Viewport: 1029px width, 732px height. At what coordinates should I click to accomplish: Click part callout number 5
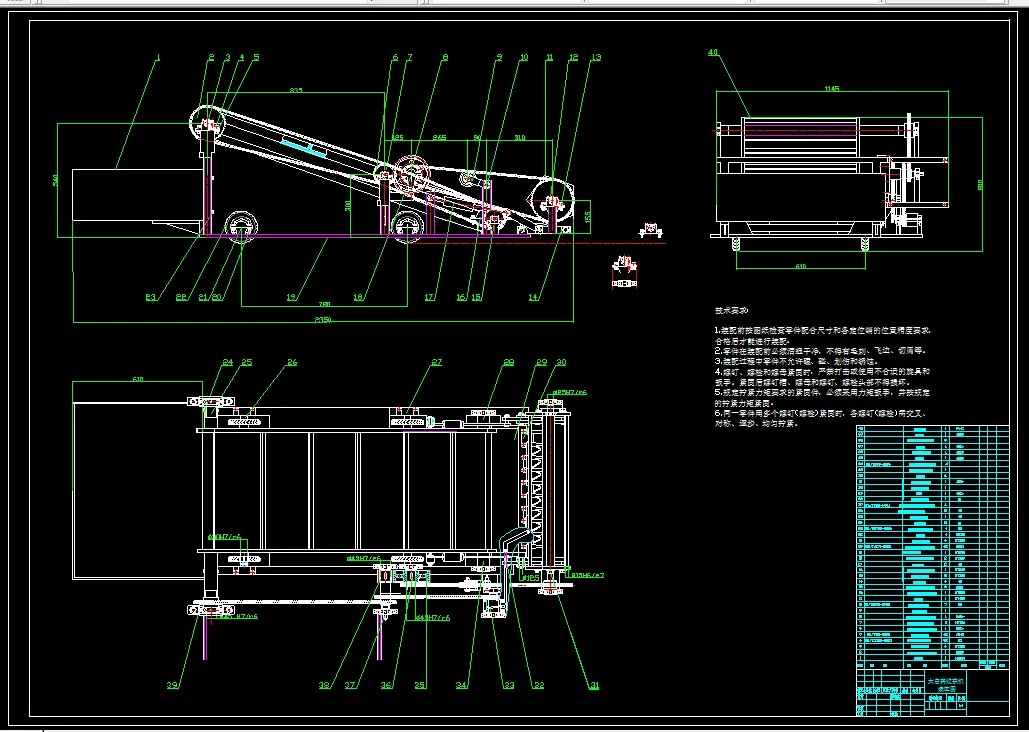pyautogui.click(x=256, y=57)
